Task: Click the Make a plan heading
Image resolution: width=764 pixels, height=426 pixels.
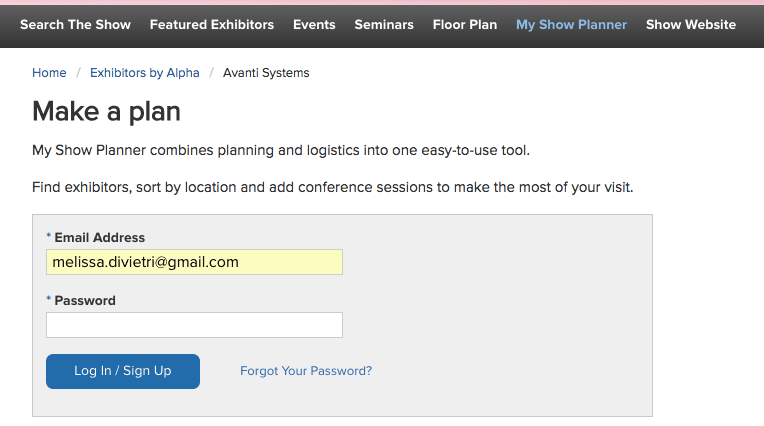Action: click(x=106, y=111)
